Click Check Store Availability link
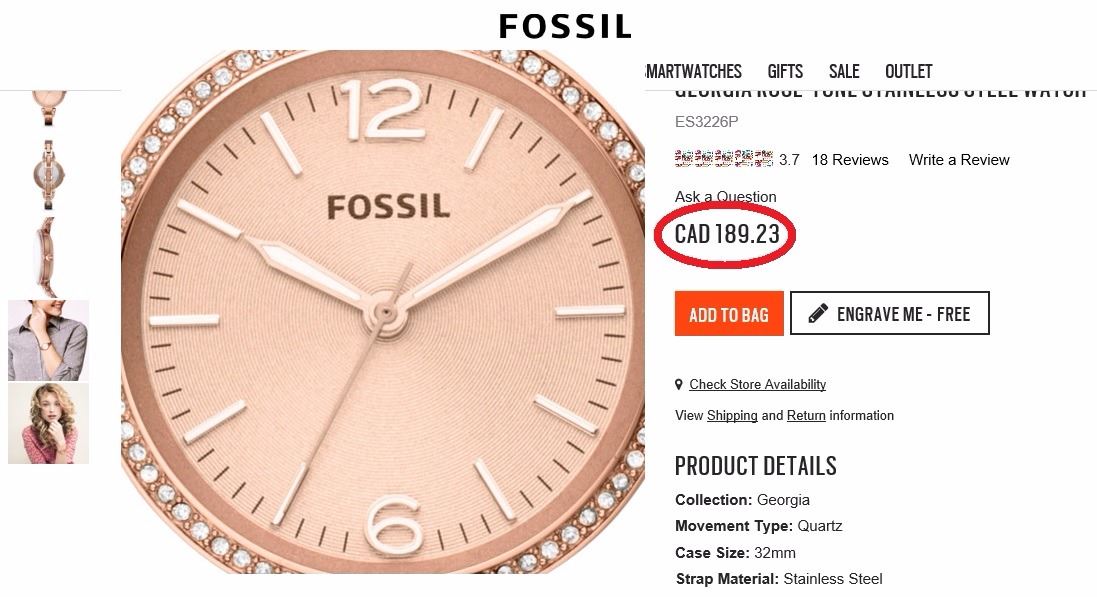This screenshot has width=1097, height=597. coord(757,385)
